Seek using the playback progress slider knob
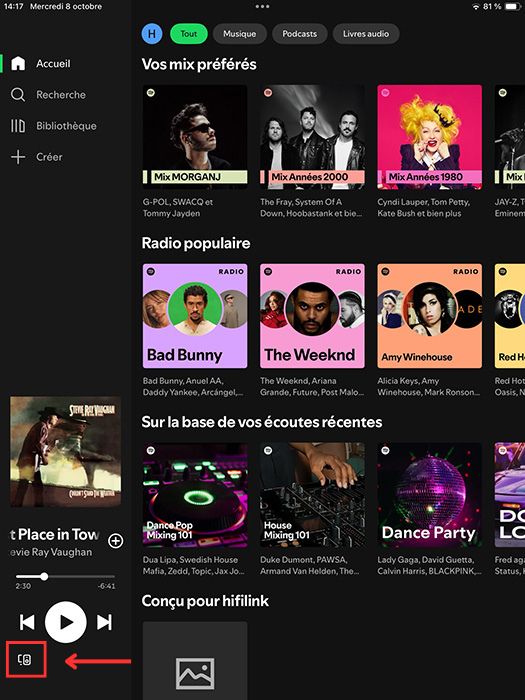The width and height of the screenshot is (525, 700). click(44, 576)
